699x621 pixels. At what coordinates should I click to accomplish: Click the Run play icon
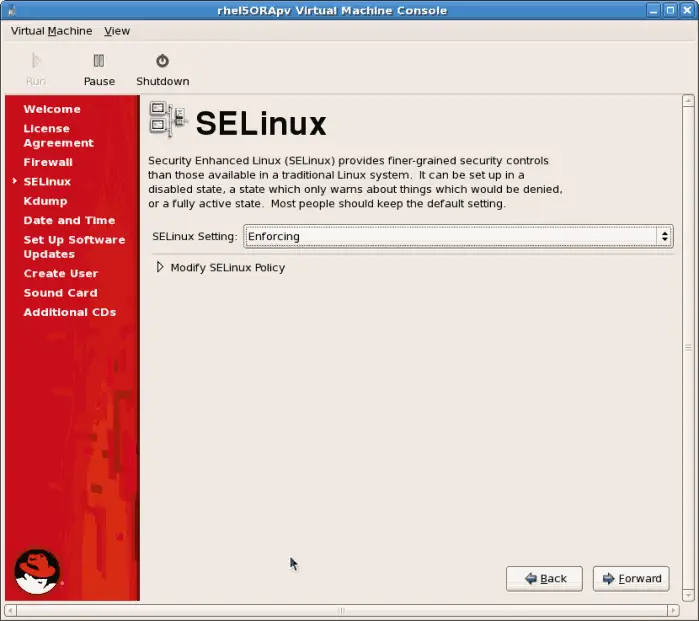[x=35, y=61]
